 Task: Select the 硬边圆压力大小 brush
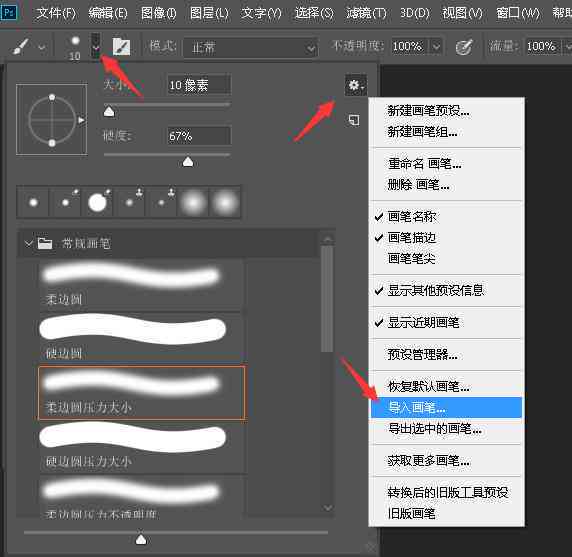141,447
